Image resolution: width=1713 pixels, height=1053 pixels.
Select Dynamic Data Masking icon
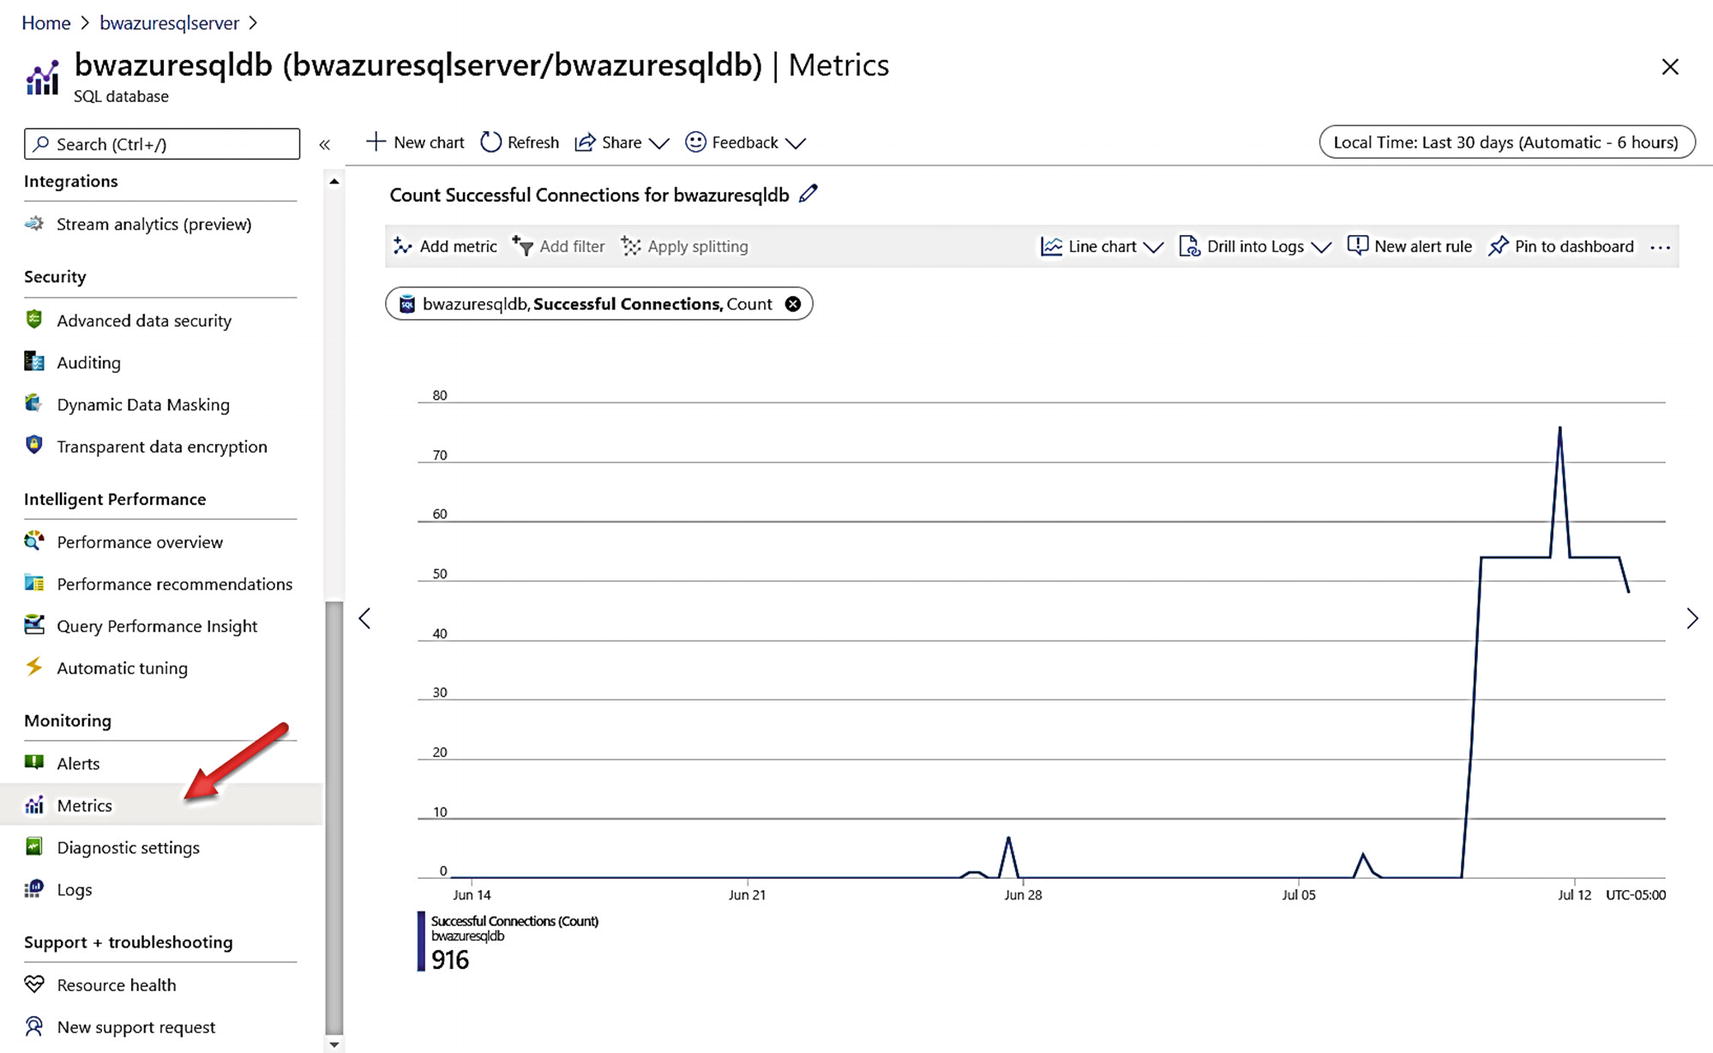(34, 403)
